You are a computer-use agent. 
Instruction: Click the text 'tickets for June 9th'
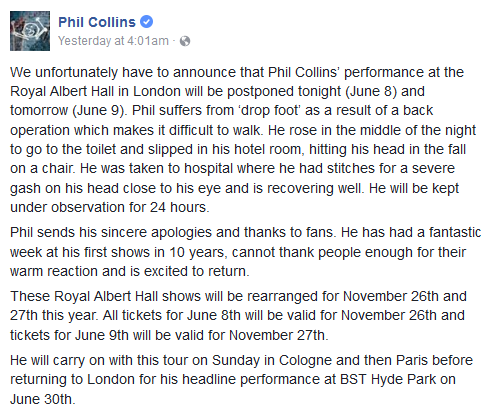[x=69, y=335]
